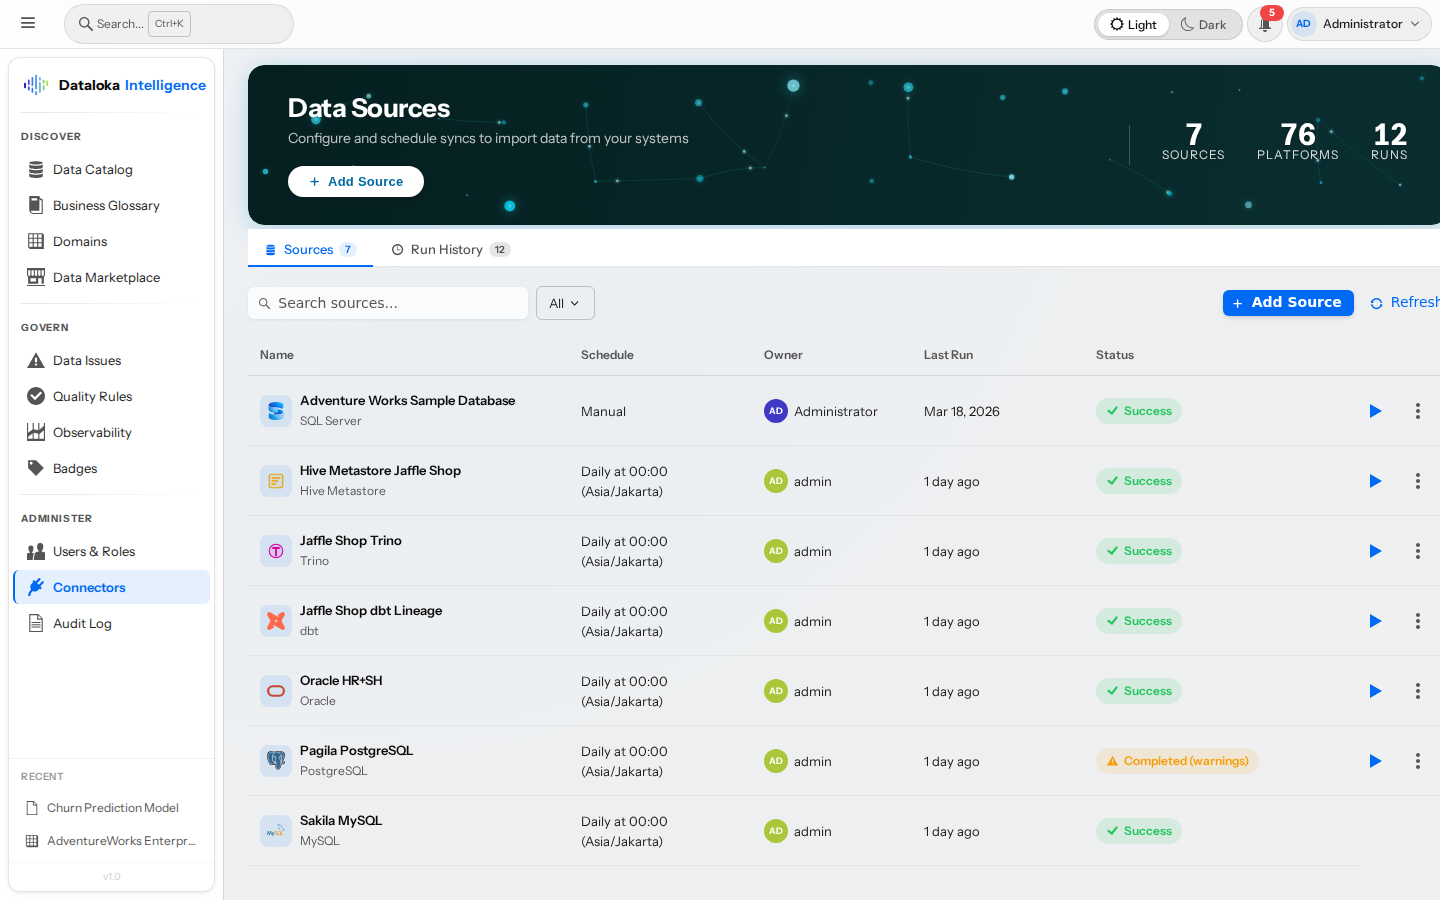
Task: Open the notifications bell
Action: pos(1264,23)
